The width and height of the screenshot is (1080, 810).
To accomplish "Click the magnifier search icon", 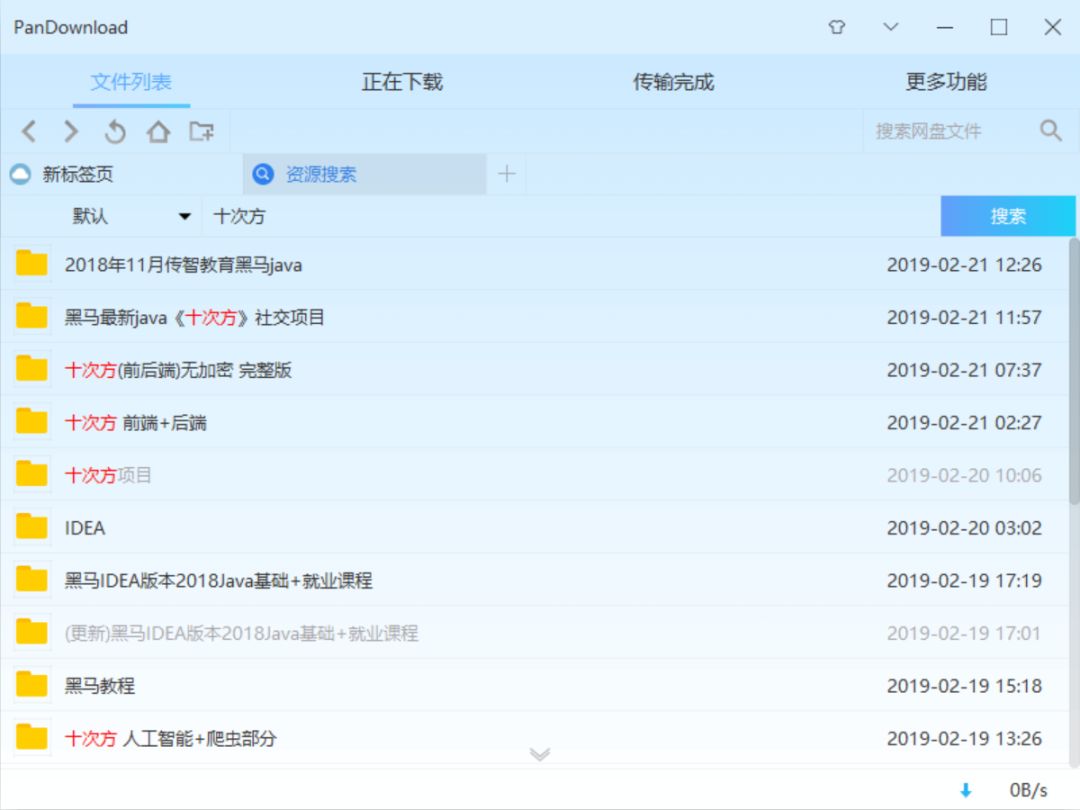I will [1050, 130].
